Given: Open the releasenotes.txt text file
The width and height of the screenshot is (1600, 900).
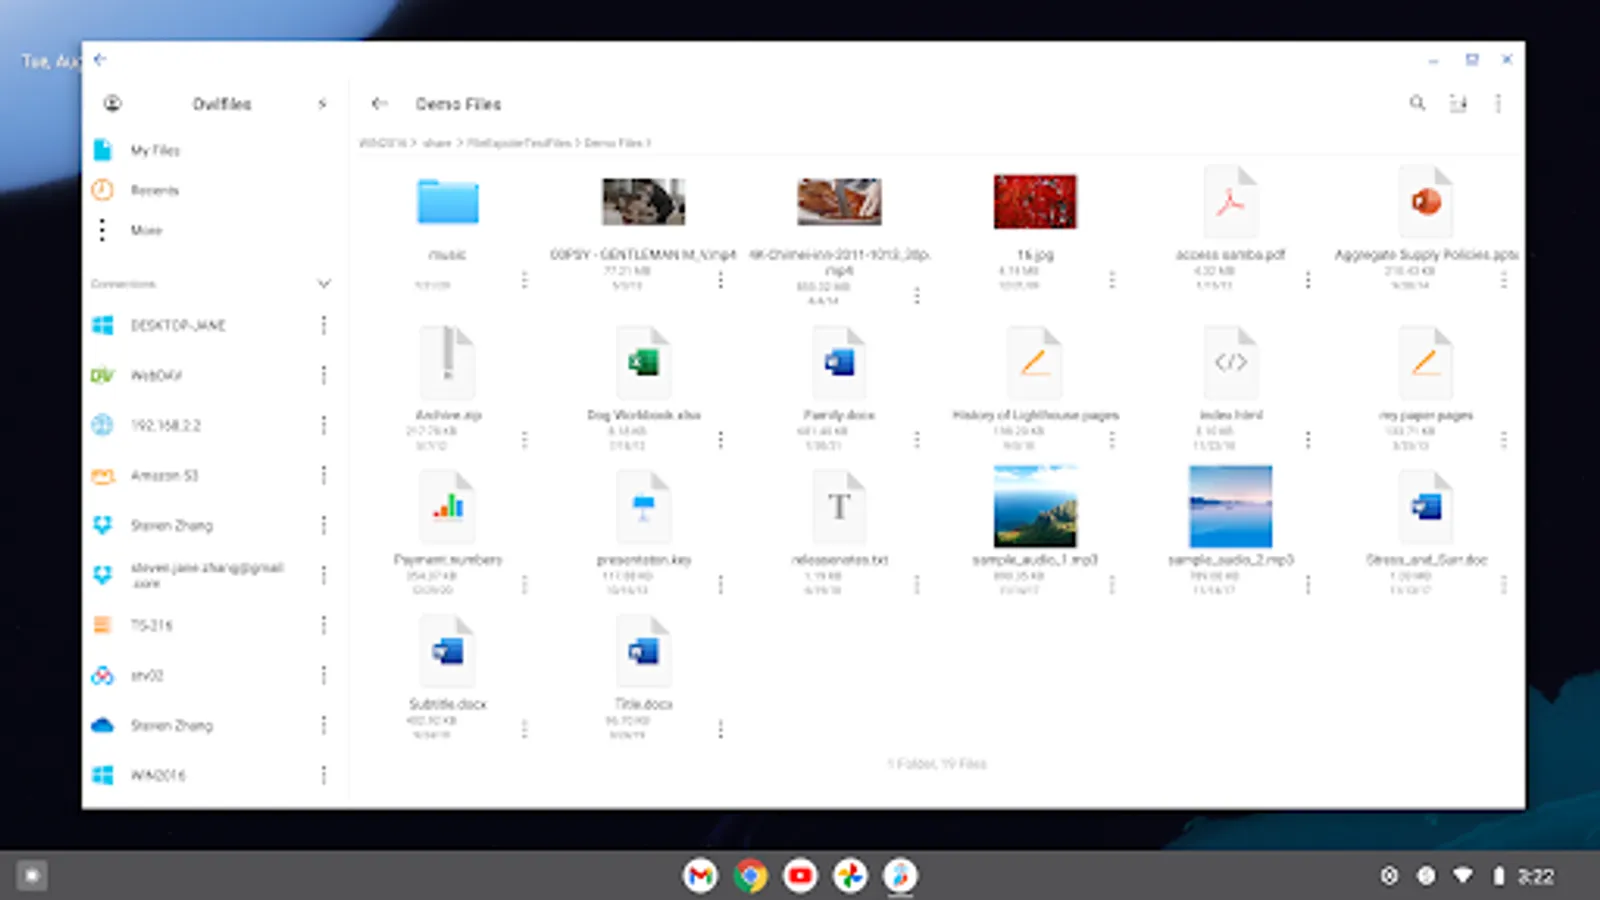Looking at the screenshot, I should click(839, 507).
